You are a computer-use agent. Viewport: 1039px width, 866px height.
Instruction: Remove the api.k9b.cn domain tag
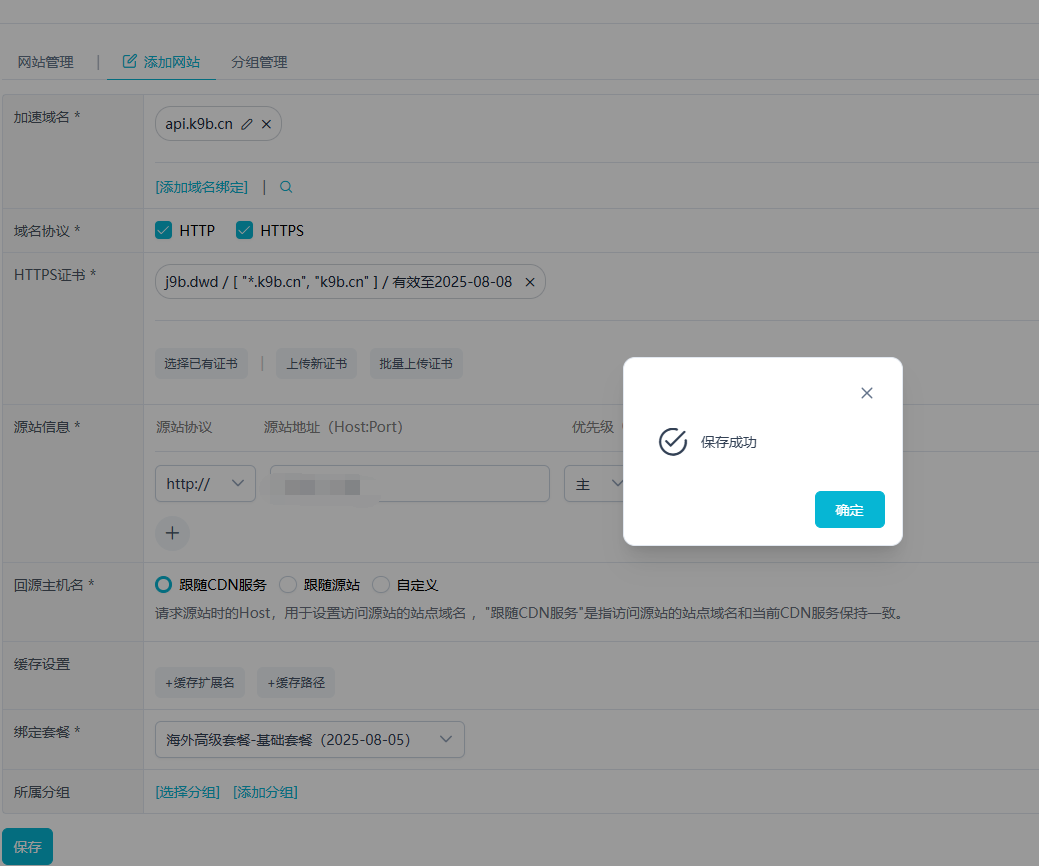pyautogui.click(x=266, y=124)
